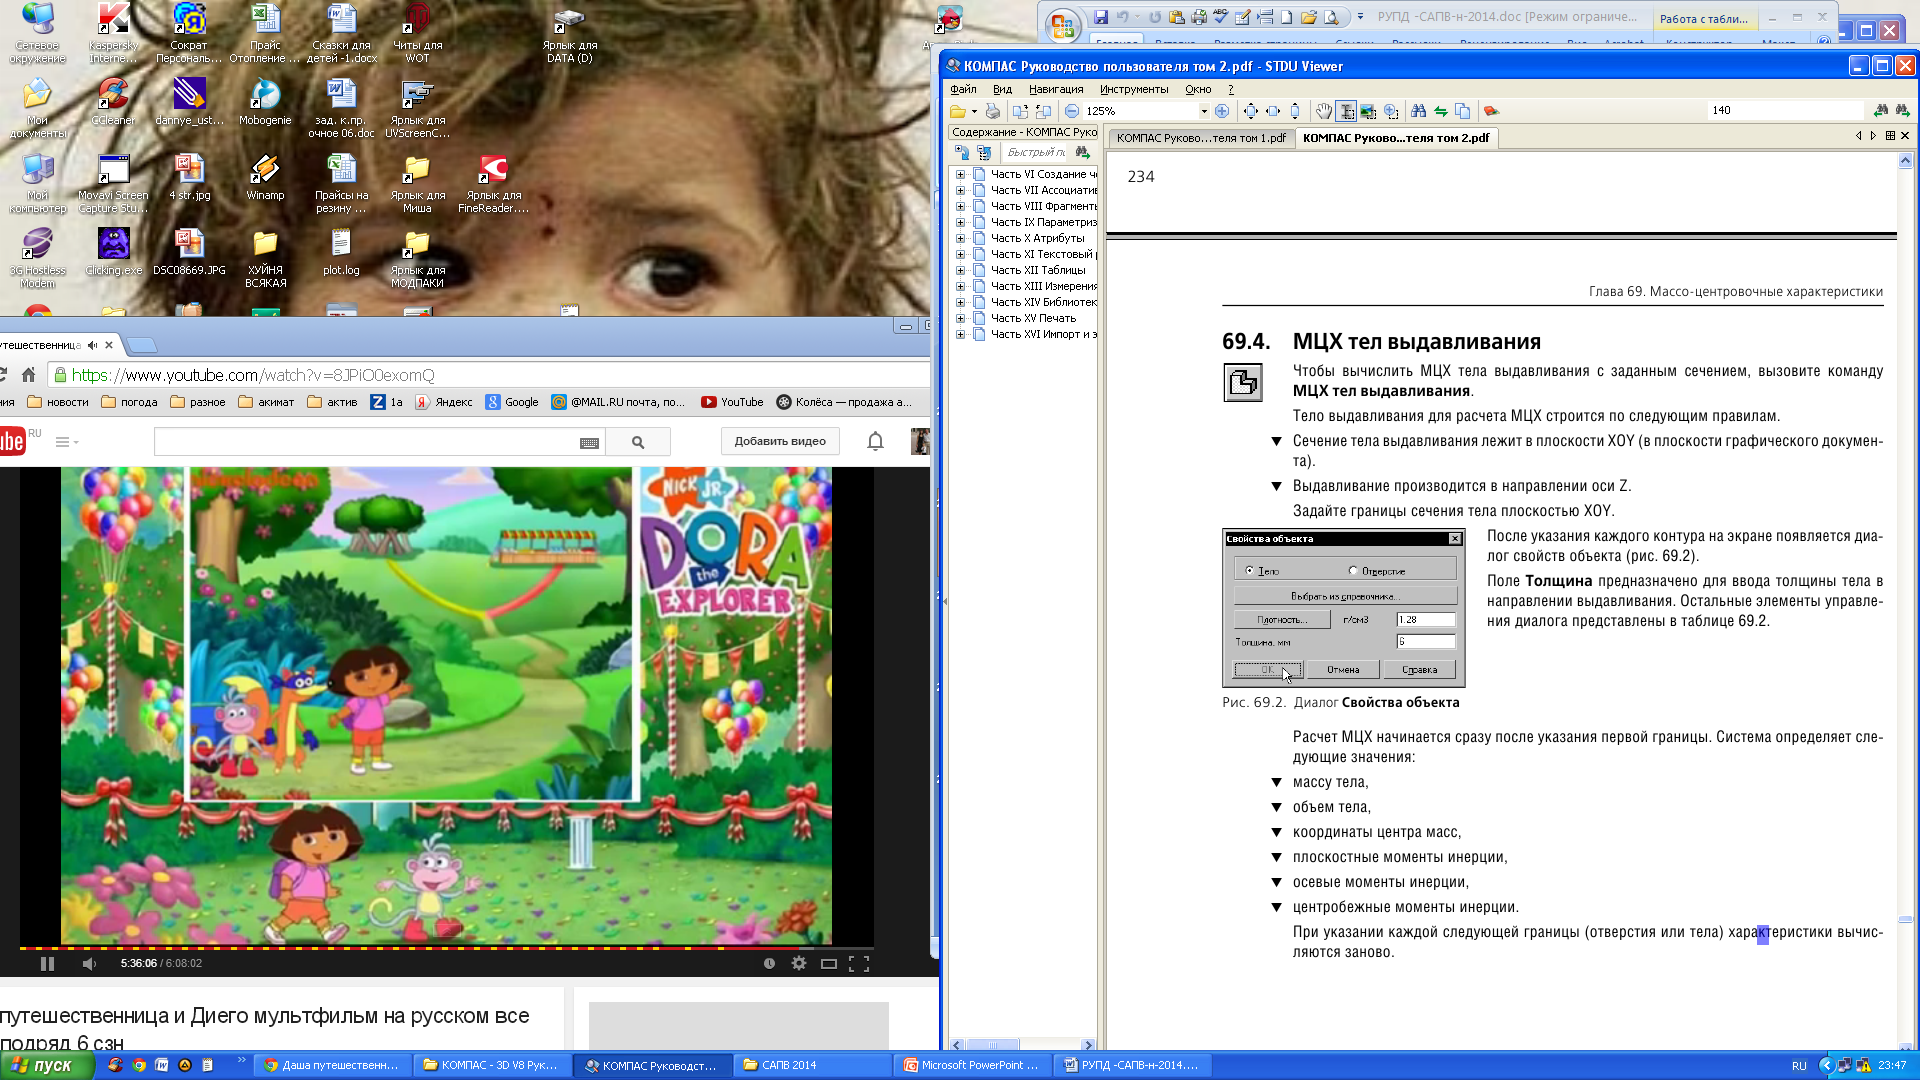Viewport: 1920px width, 1080px height.
Task: Click the search text field showing 140
Action: coord(1785,110)
